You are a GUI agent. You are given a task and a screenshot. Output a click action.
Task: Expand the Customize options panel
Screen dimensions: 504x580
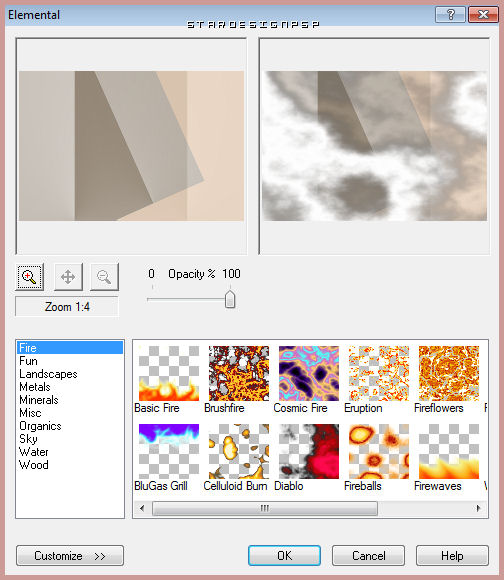tap(70, 556)
